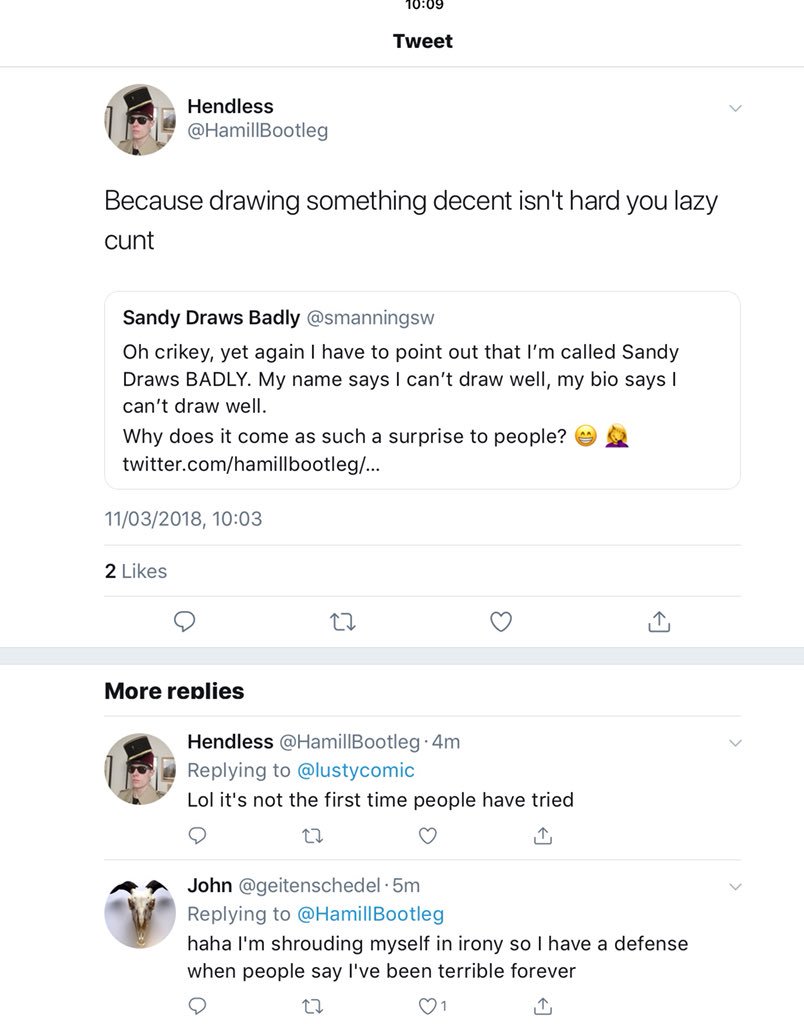
Task: Retweet Hendless's 'not the first time' reply
Action: 312,835
